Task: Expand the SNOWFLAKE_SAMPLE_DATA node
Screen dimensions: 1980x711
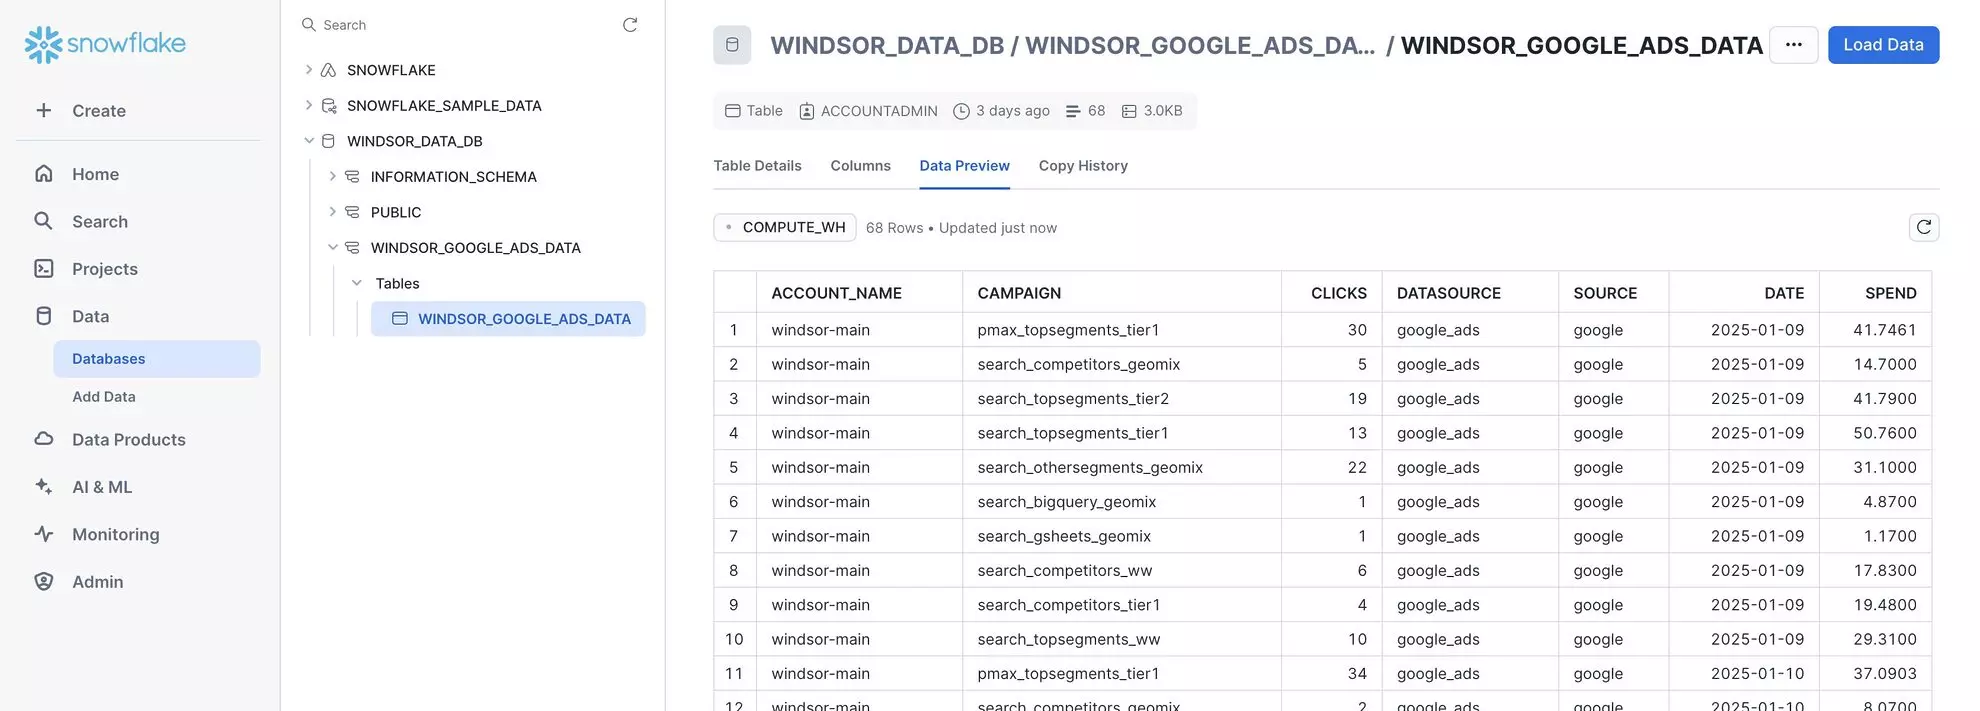Action: [x=308, y=105]
